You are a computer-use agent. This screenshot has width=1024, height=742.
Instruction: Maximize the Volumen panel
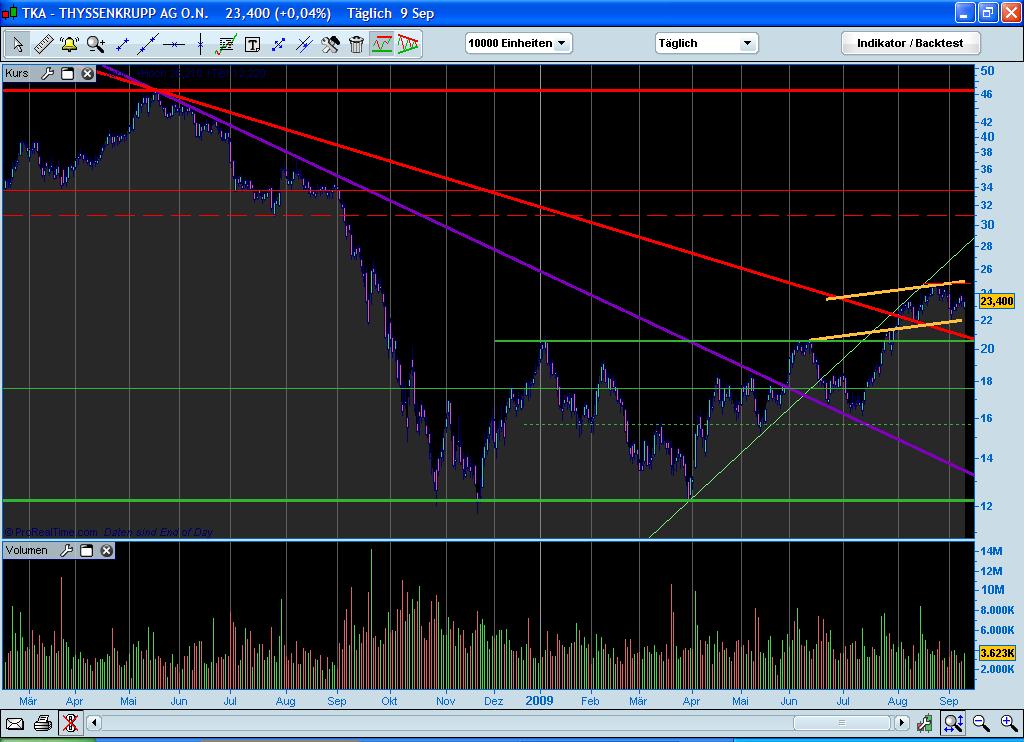(x=86, y=551)
